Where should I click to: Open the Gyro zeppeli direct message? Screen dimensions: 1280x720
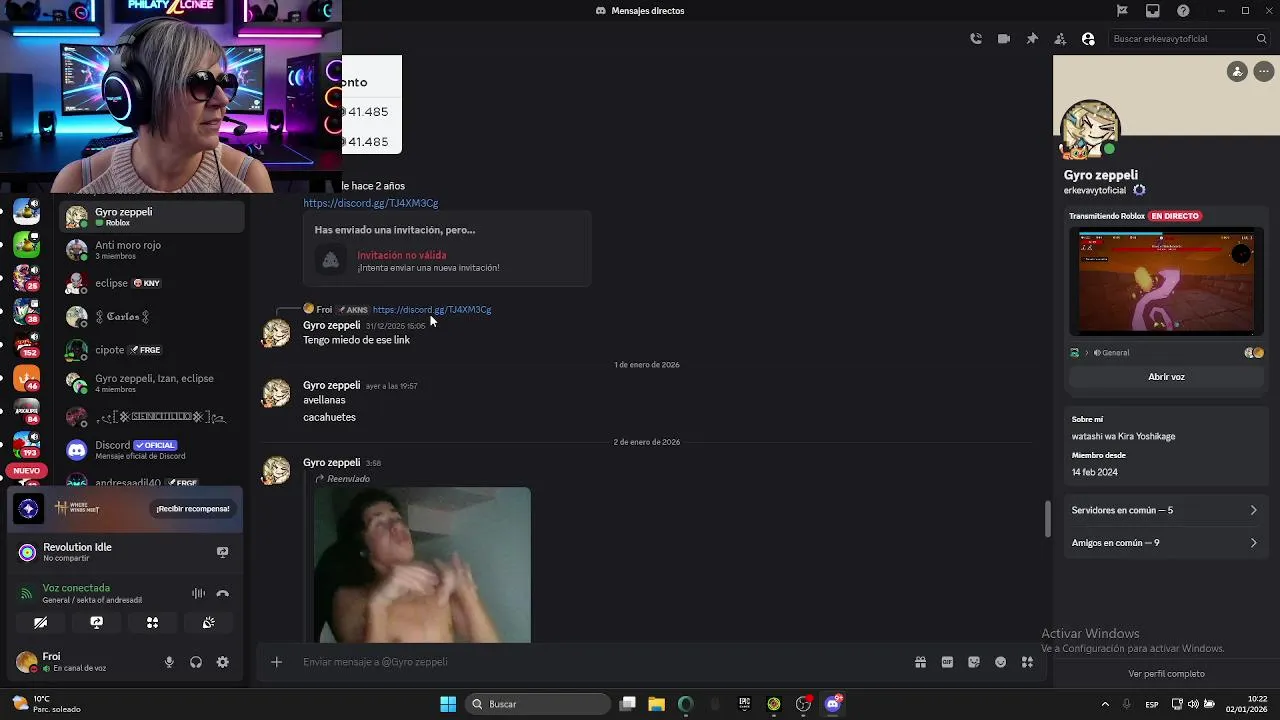[x=152, y=216]
